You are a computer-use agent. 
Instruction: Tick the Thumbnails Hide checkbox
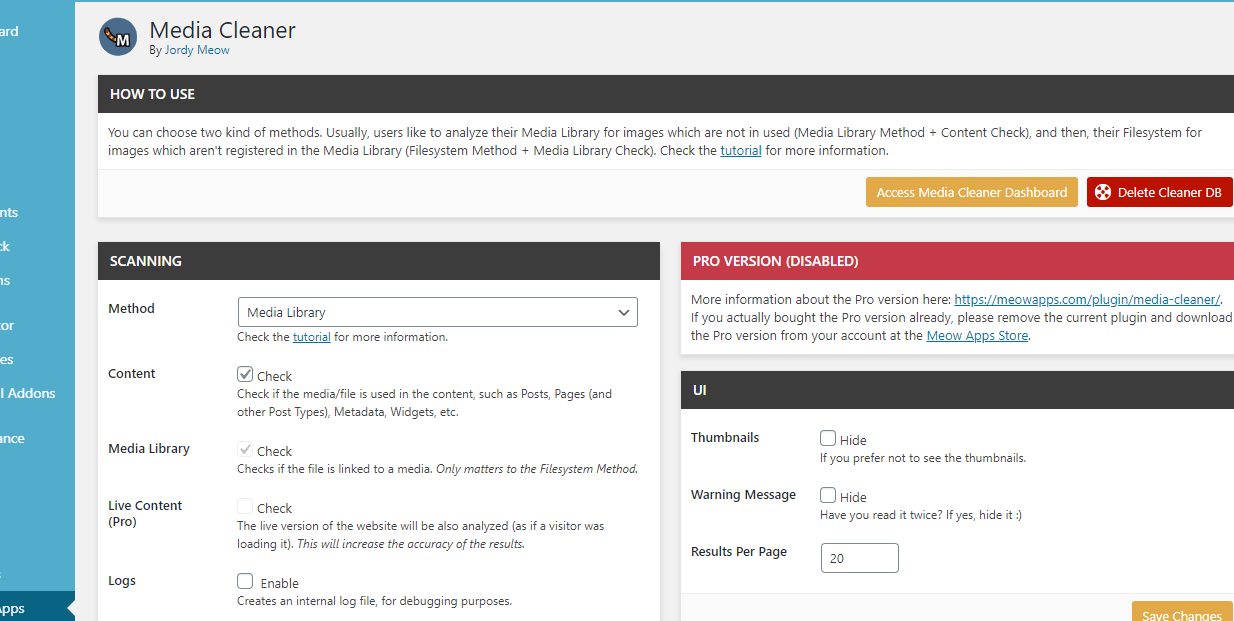(828, 438)
